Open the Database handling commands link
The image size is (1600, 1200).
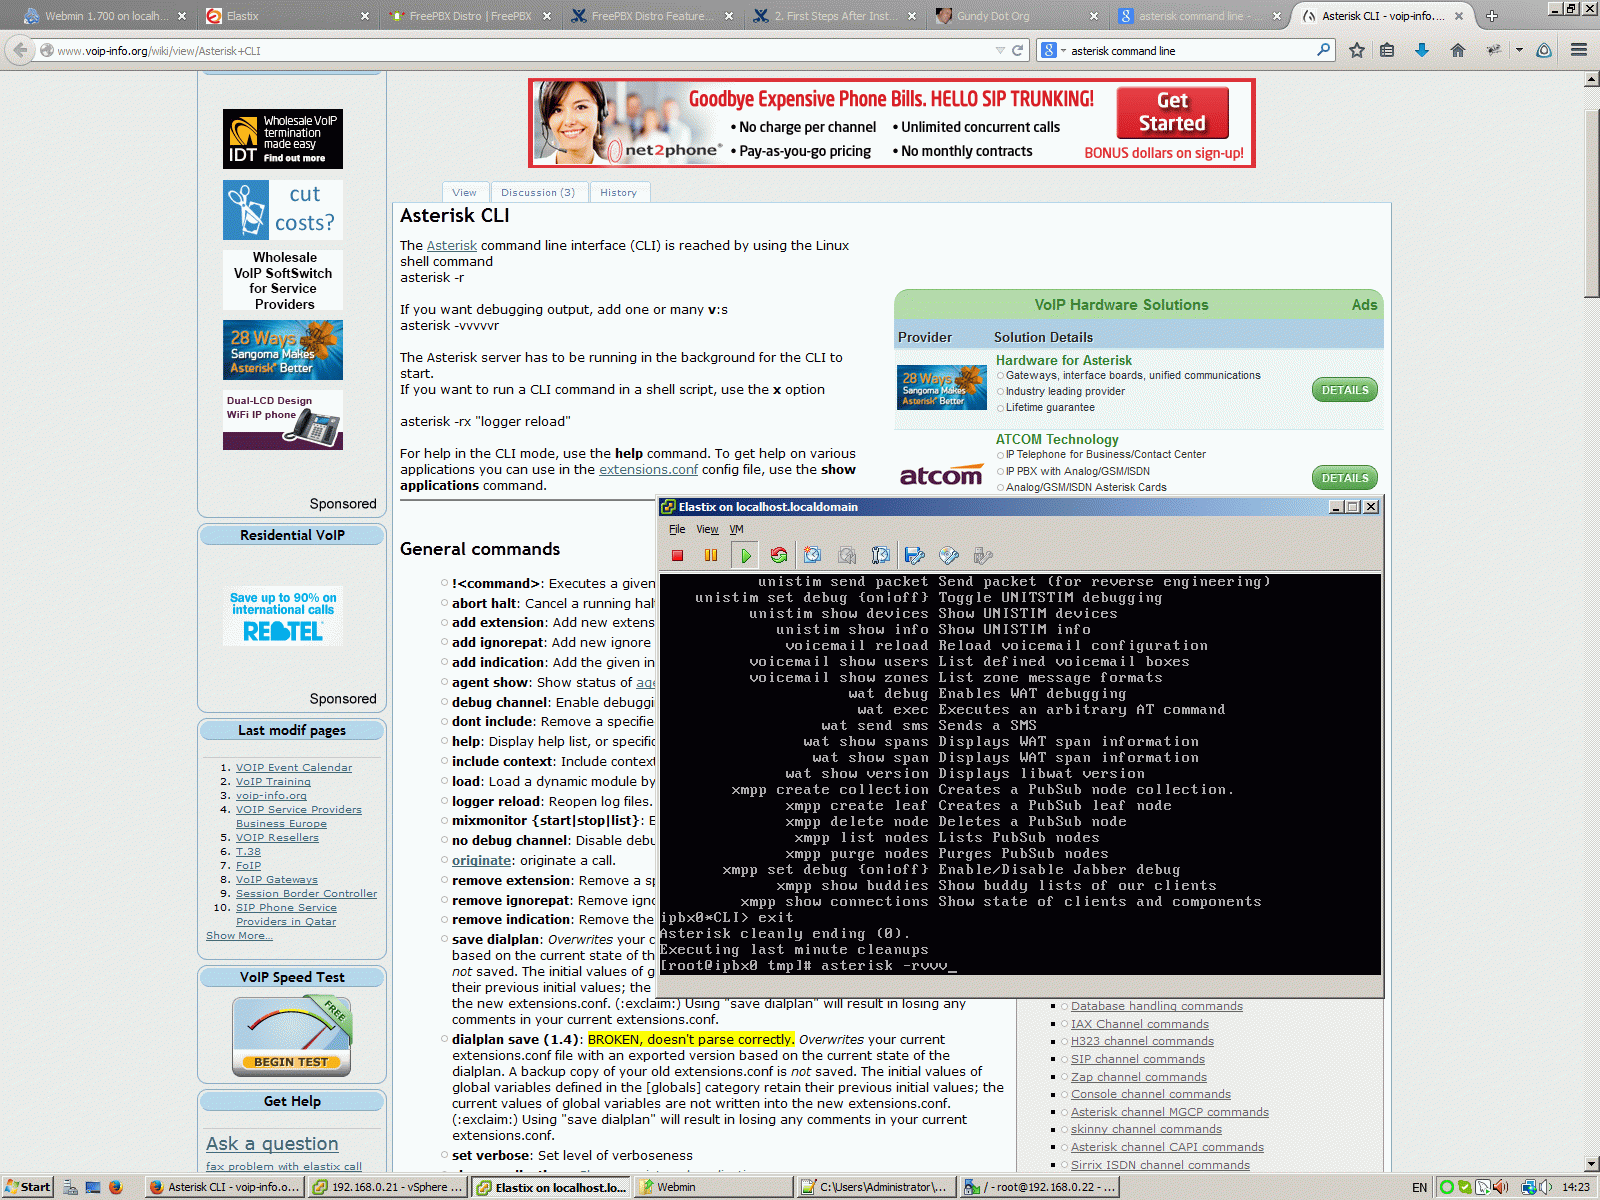pyautogui.click(x=1157, y=1006)
